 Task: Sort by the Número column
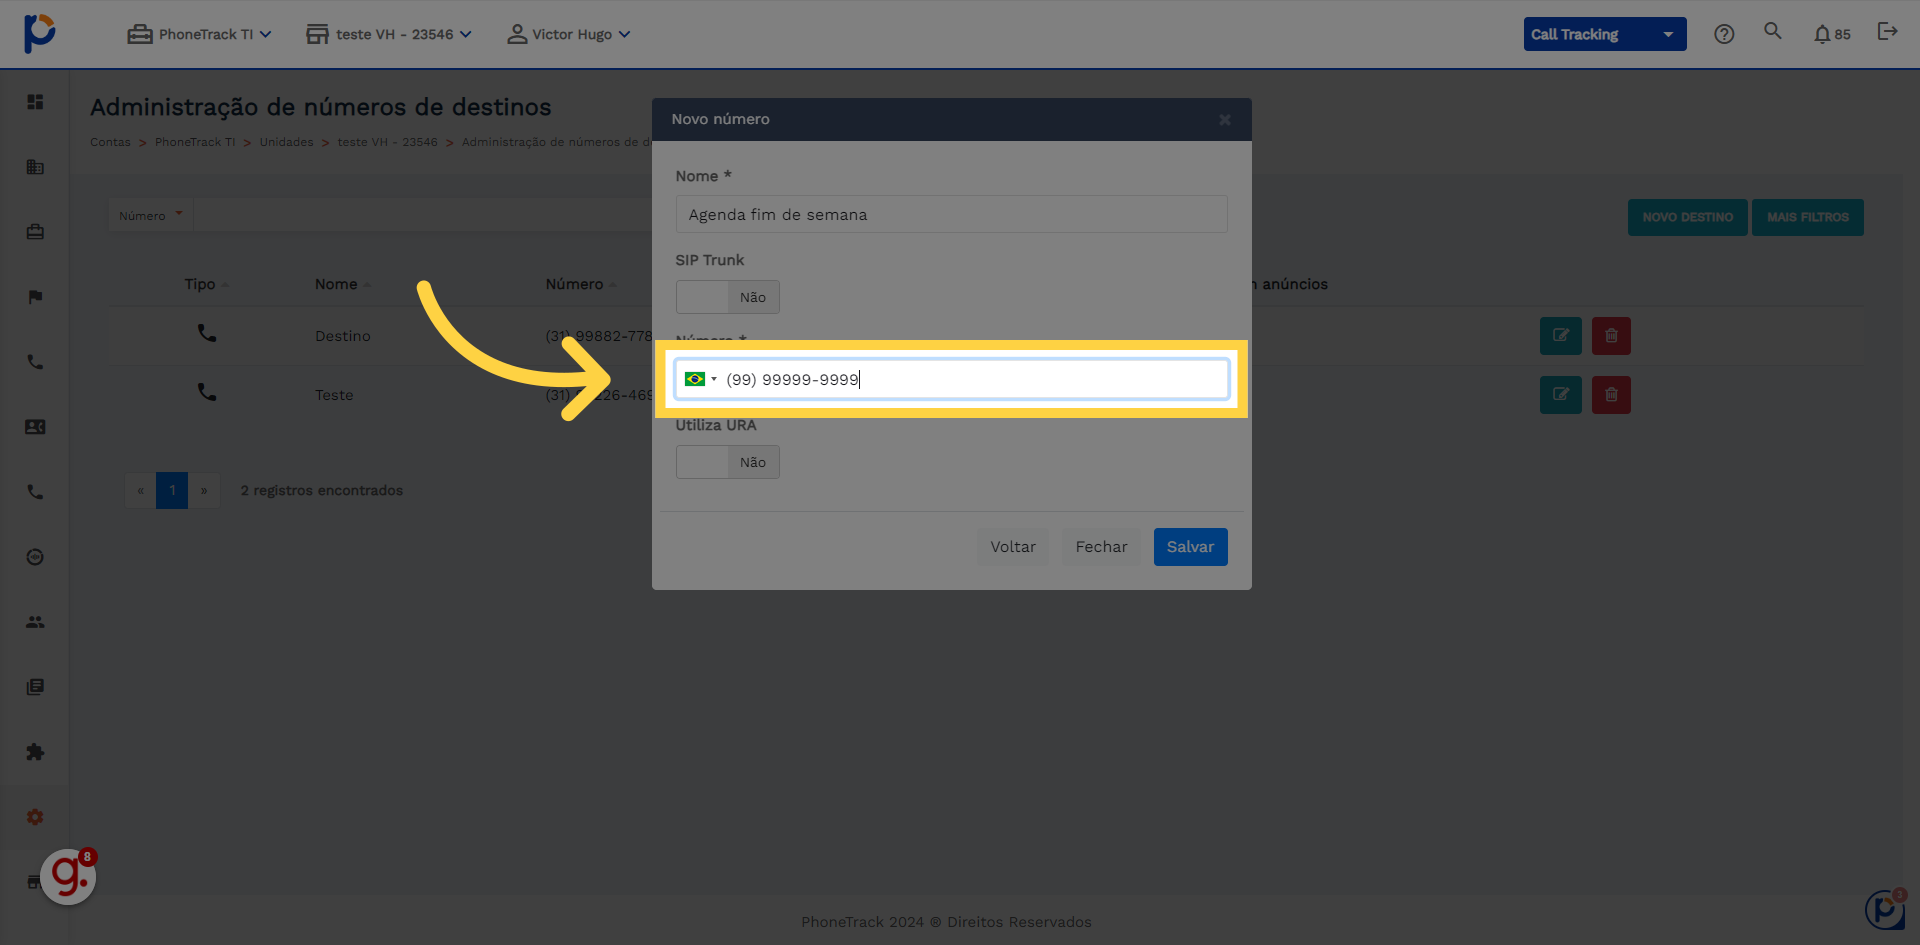pyautogui.click(x=581, y=284)
